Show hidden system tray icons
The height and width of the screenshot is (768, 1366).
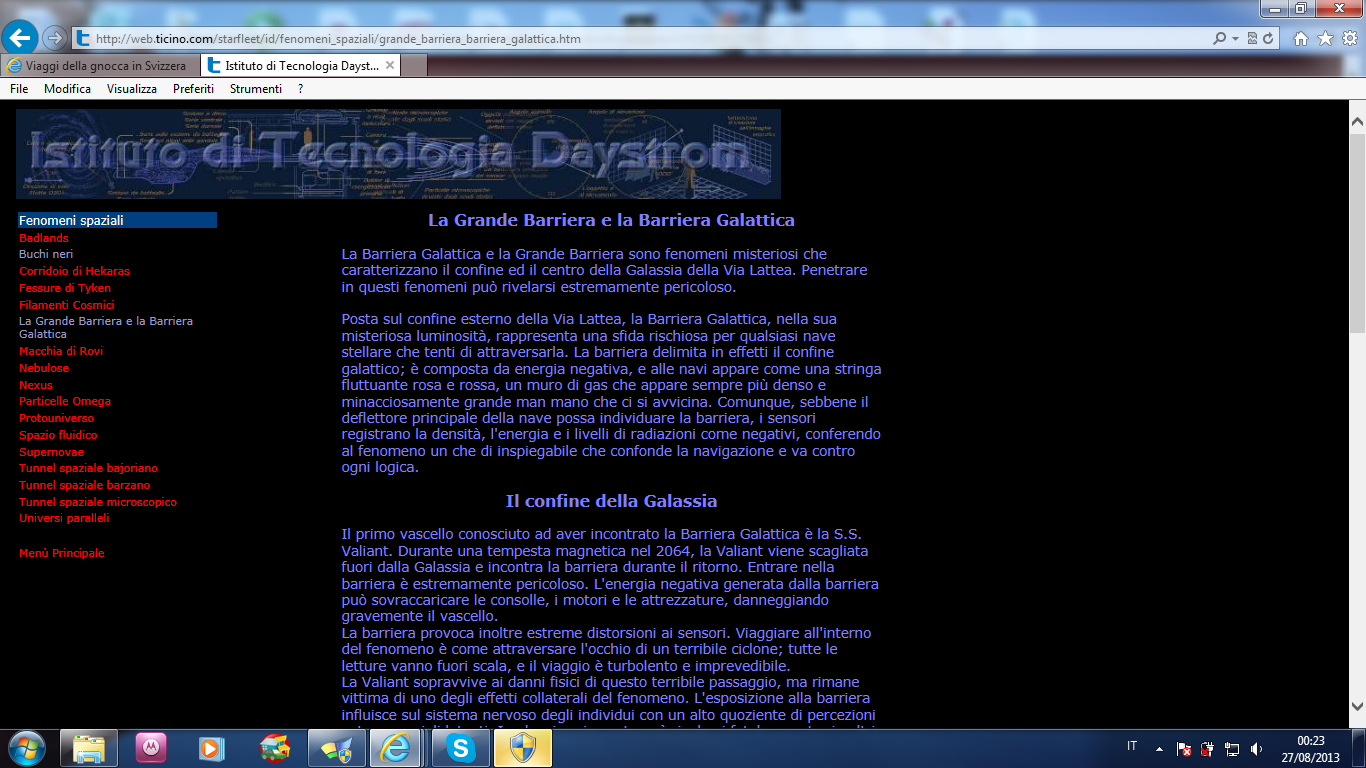[x=1159, y=748]
